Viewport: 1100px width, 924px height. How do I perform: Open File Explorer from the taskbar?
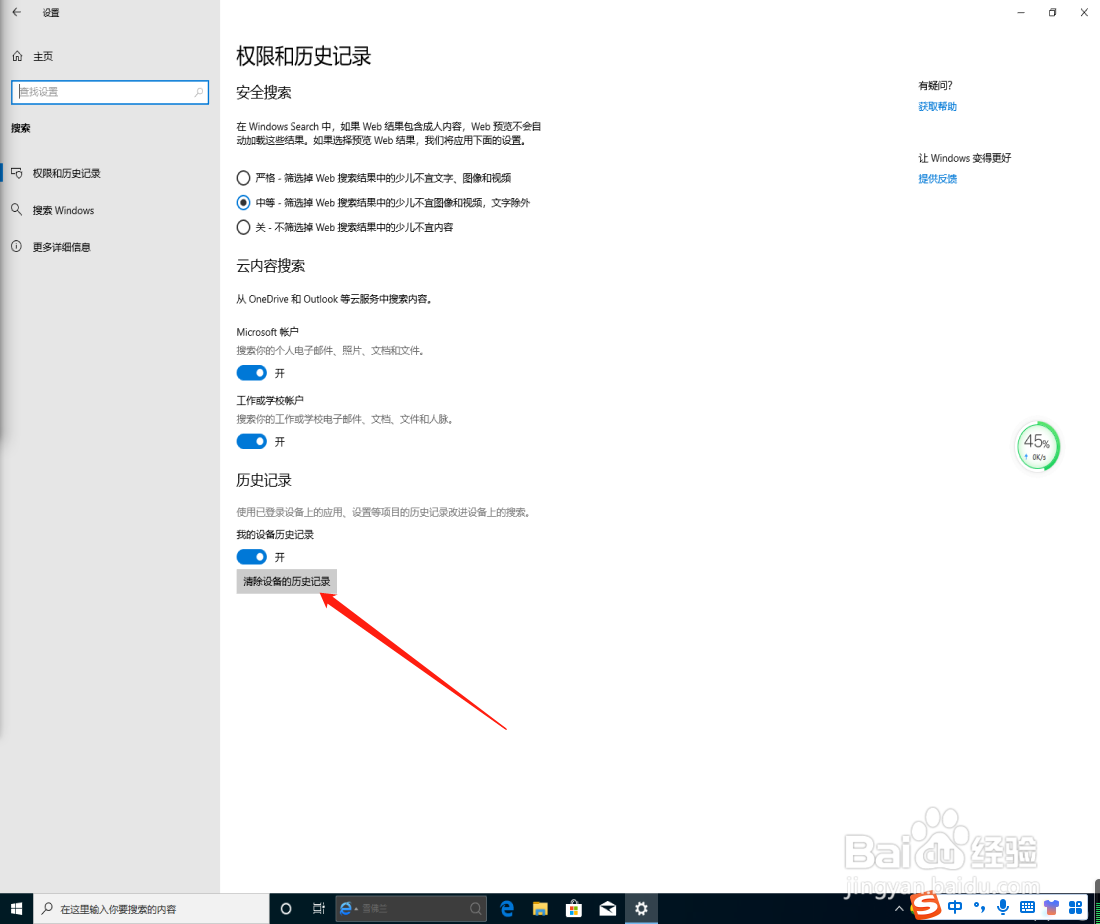(x=540, y=908)
